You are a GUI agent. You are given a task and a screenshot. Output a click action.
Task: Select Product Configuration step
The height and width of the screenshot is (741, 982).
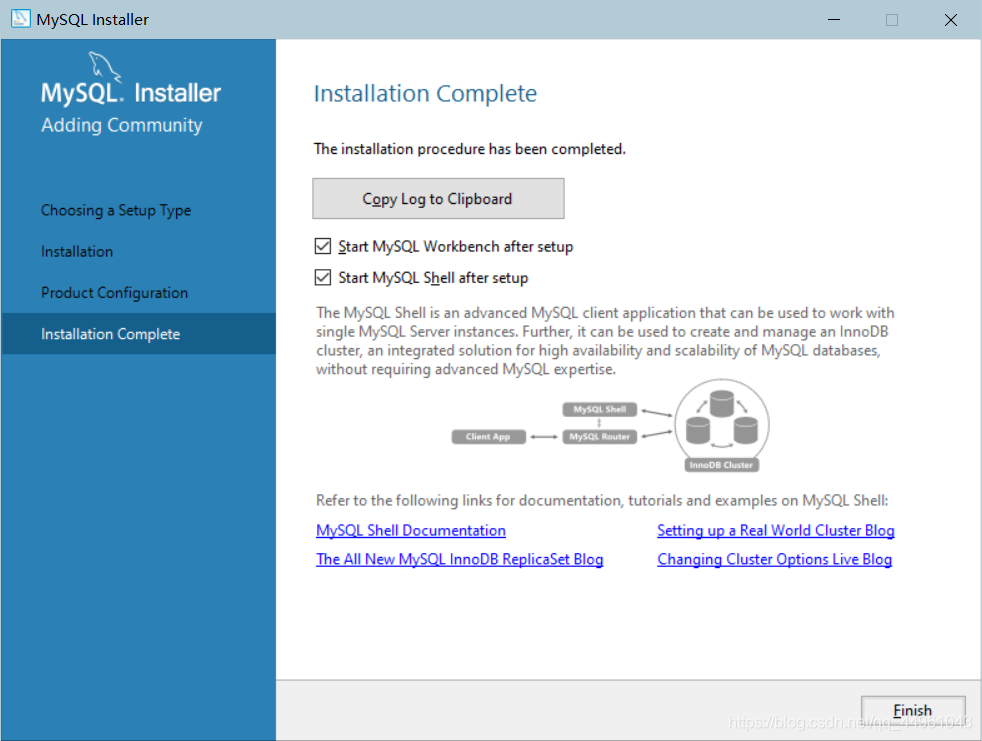pyautogui.click(x=114, y=293)
